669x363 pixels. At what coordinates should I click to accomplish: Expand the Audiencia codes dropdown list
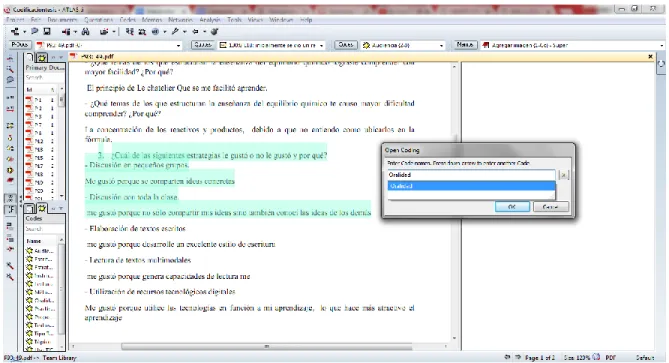pyautogui.click(x=441, y=45)
